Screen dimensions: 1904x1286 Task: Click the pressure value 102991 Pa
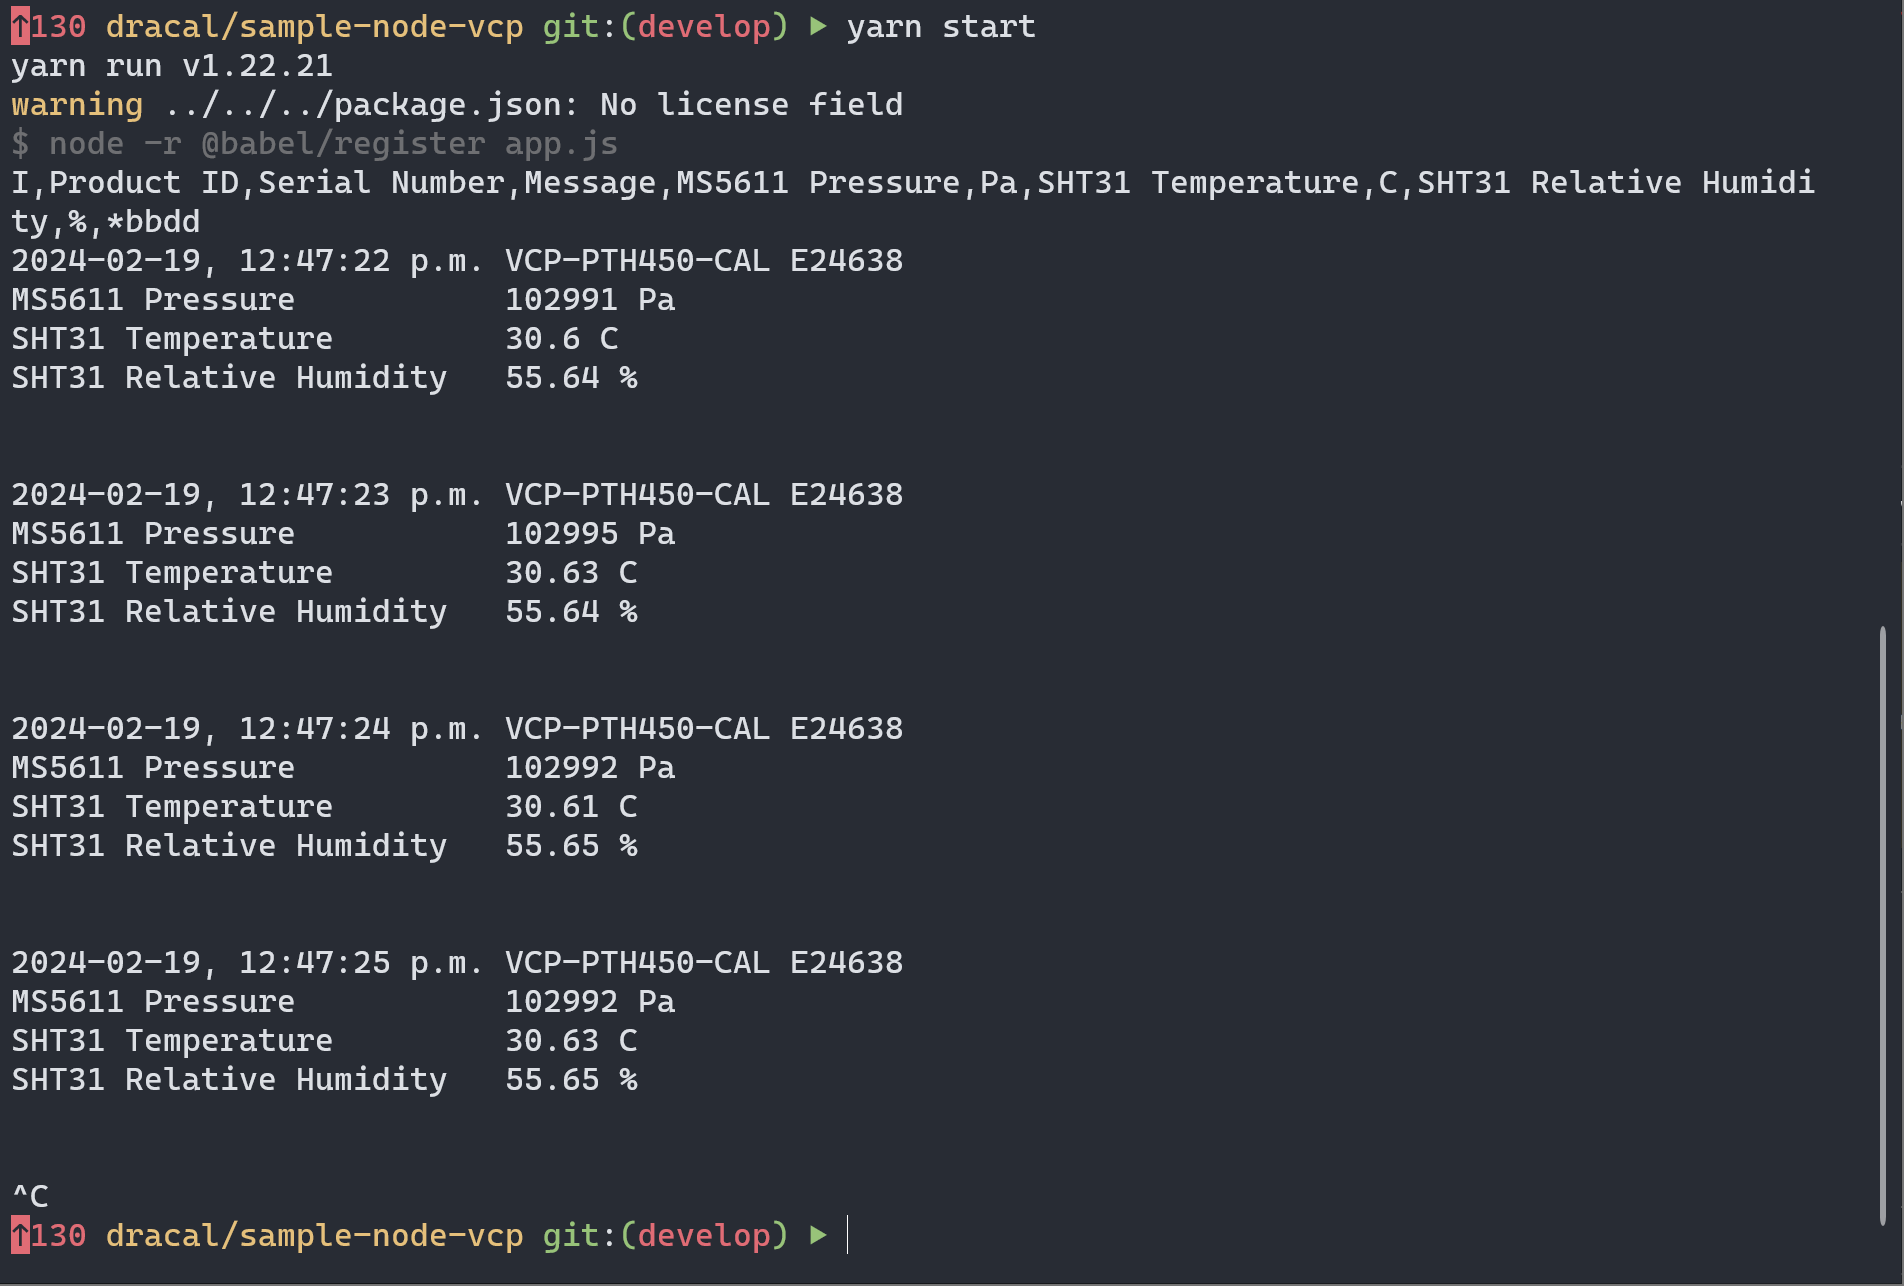click(x=589, y=300)
